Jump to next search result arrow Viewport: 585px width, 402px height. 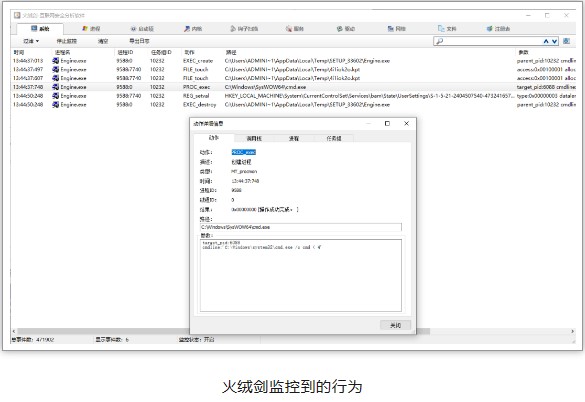pos(554,41)
